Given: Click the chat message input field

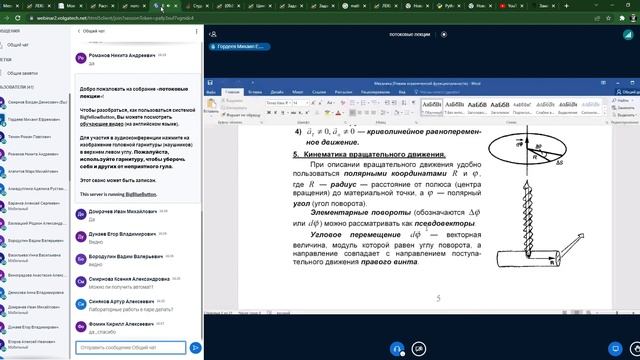Looking at the screenshot, I should click(131, 348).
